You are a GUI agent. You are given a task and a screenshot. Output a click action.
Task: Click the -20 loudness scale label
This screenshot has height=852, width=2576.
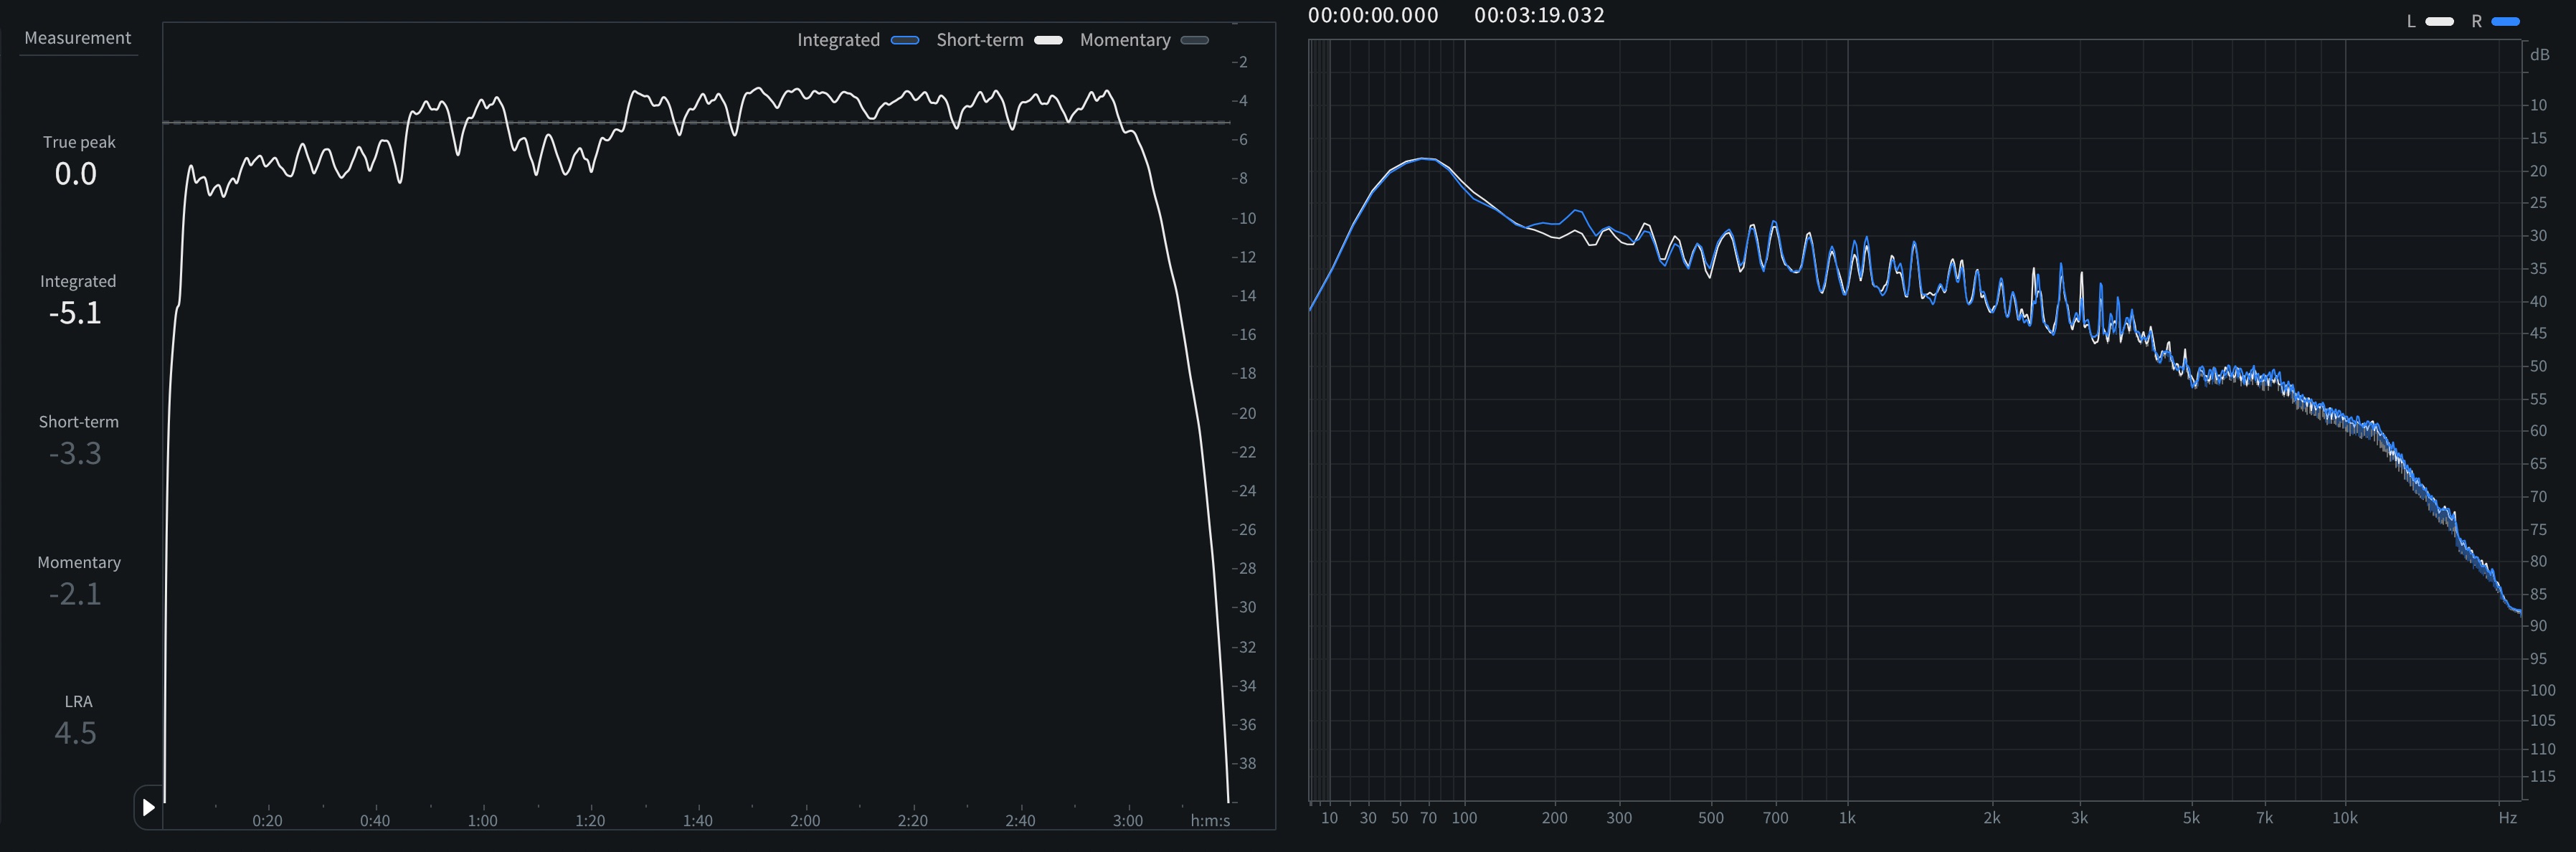pyautogui.click(x=1244, y=414)
